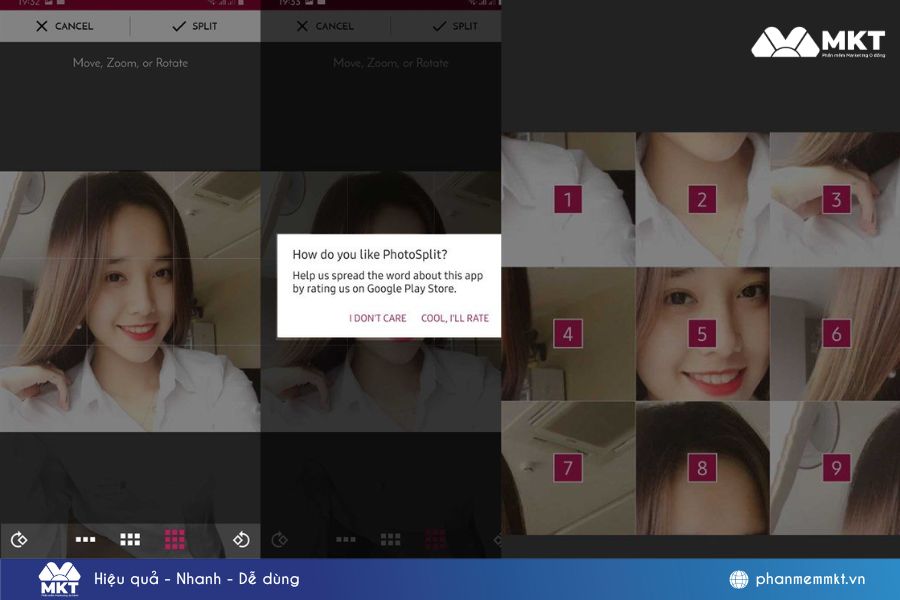Select three-dot row layout on undimmed crop screen
This screenshot has height=600, width=900.
(86, 539)
